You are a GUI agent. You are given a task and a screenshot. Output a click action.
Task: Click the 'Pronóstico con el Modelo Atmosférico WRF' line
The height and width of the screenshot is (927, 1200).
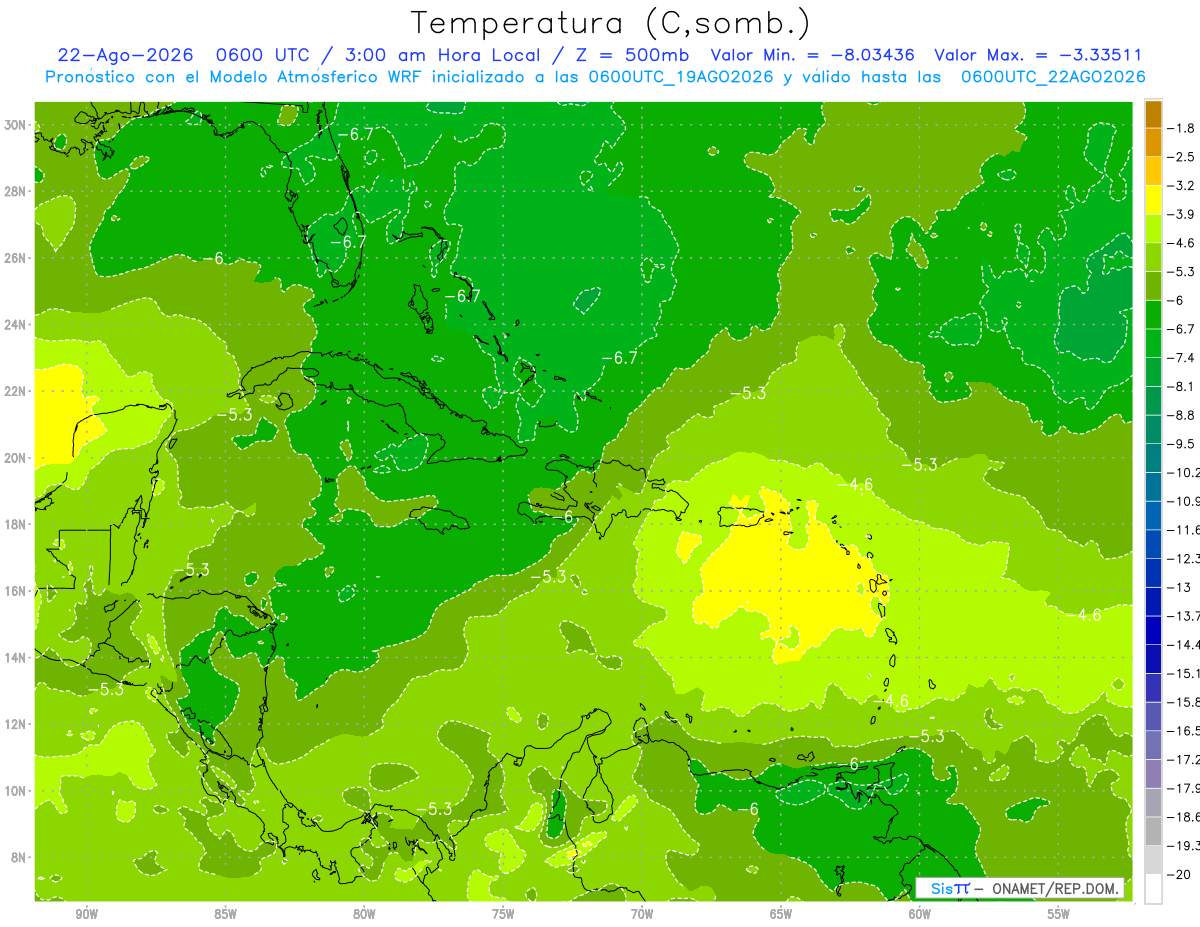(596, 77)
